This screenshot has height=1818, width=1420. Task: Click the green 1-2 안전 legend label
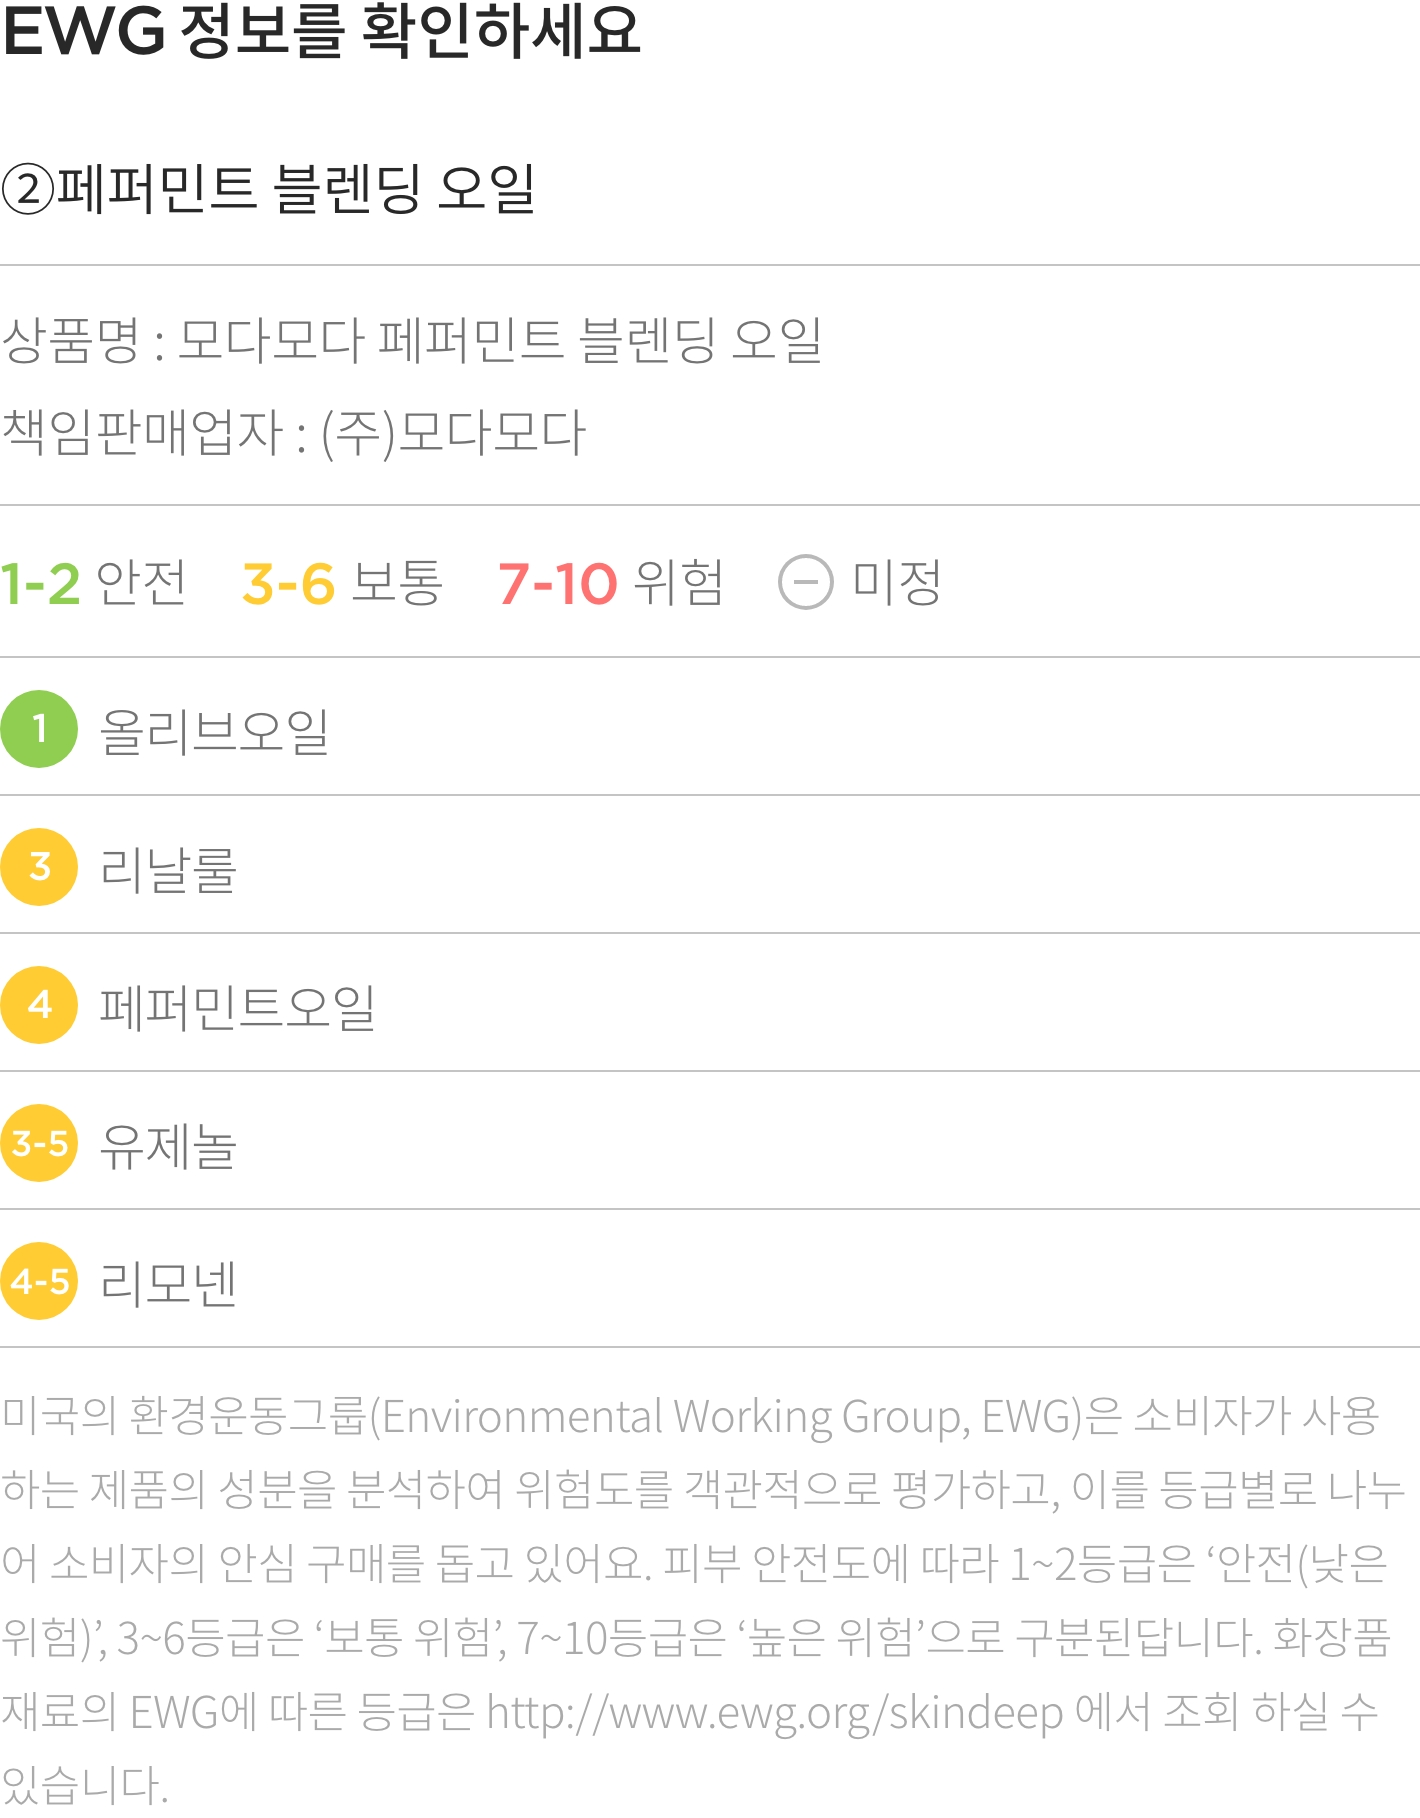[93, 583]
